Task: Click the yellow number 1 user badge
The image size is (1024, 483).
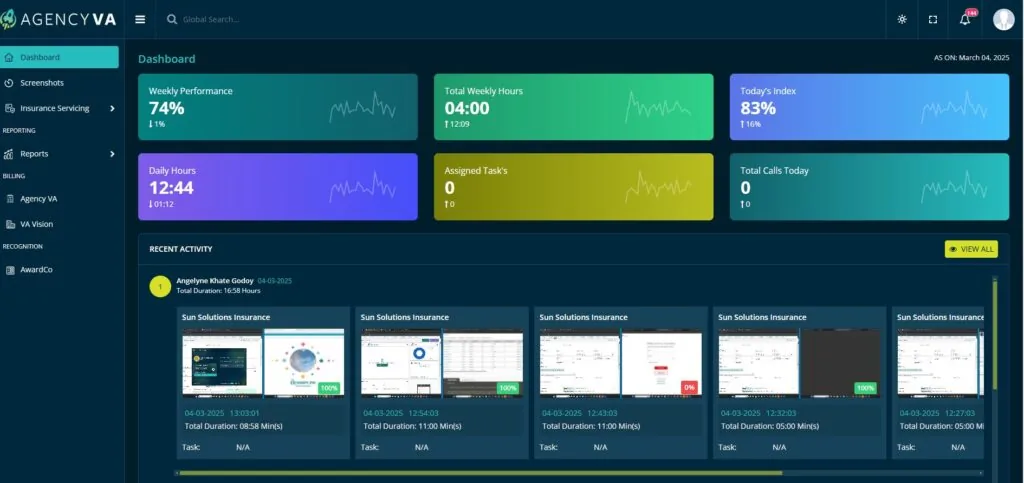Action: tap(160, 287)
